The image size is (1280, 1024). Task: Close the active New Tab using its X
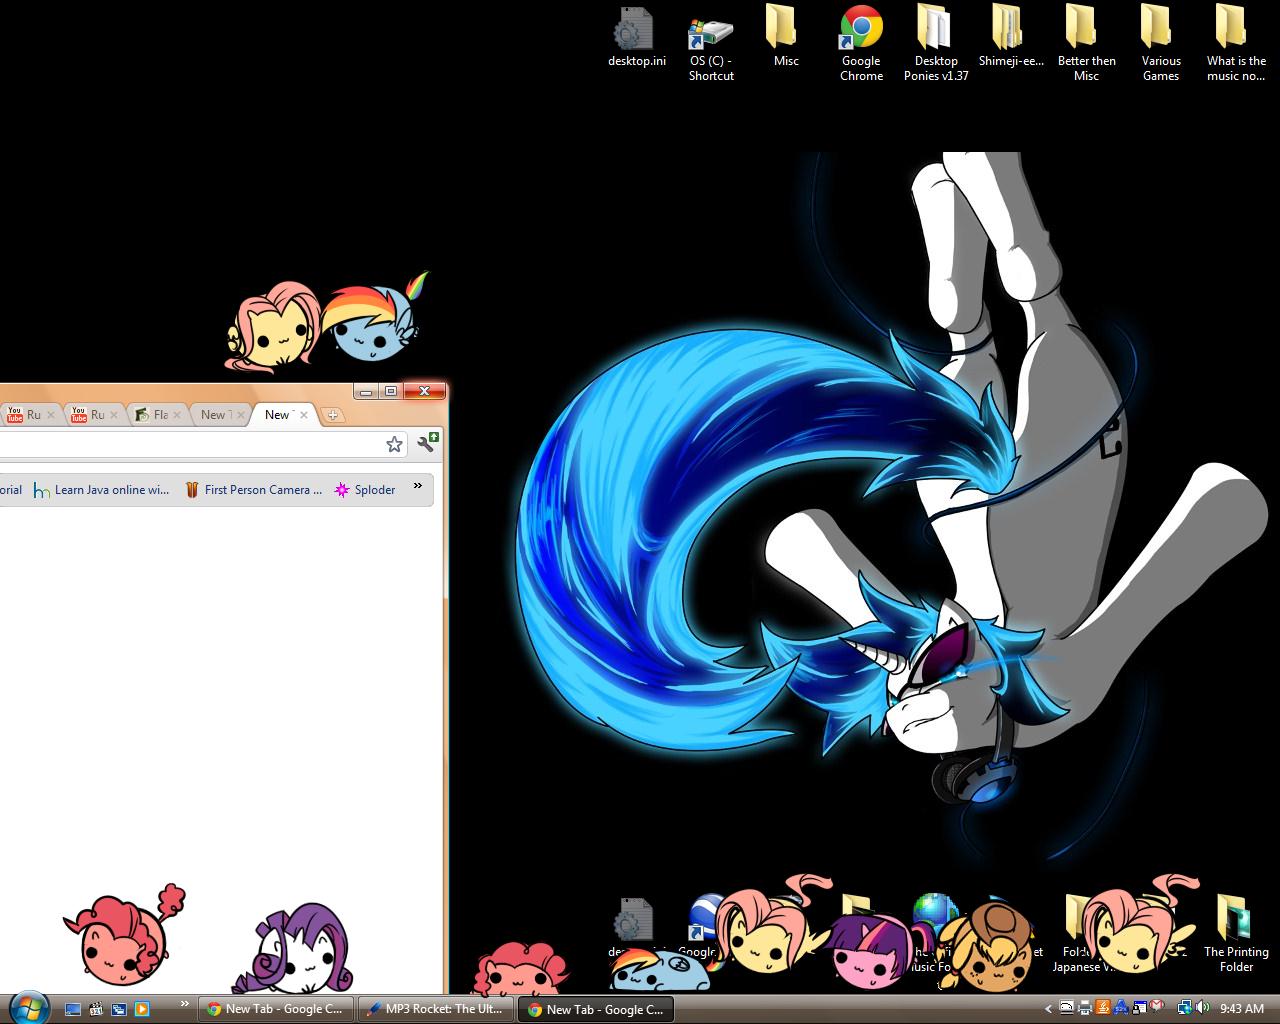(x=304, y=415)
